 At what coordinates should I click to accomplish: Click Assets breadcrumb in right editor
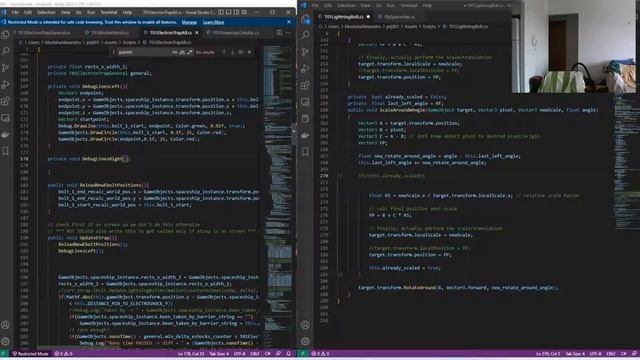tap(411, 26)
